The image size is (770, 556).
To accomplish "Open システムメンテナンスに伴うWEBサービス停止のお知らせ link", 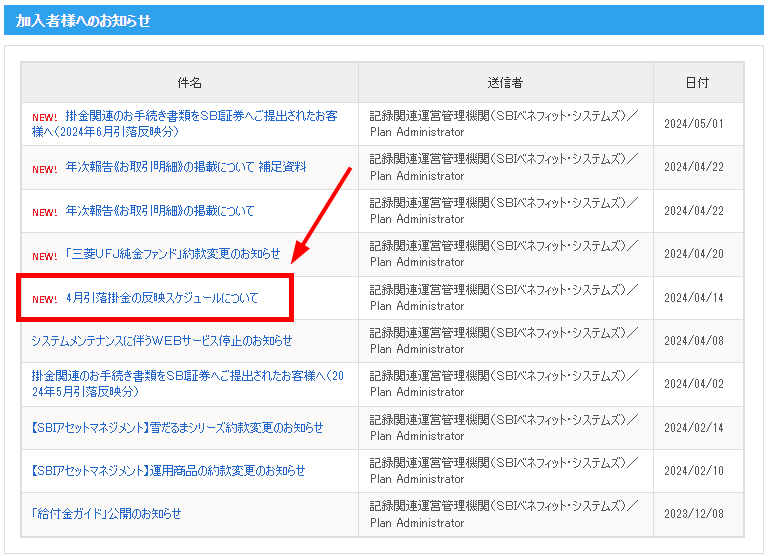I will (162, 341).
